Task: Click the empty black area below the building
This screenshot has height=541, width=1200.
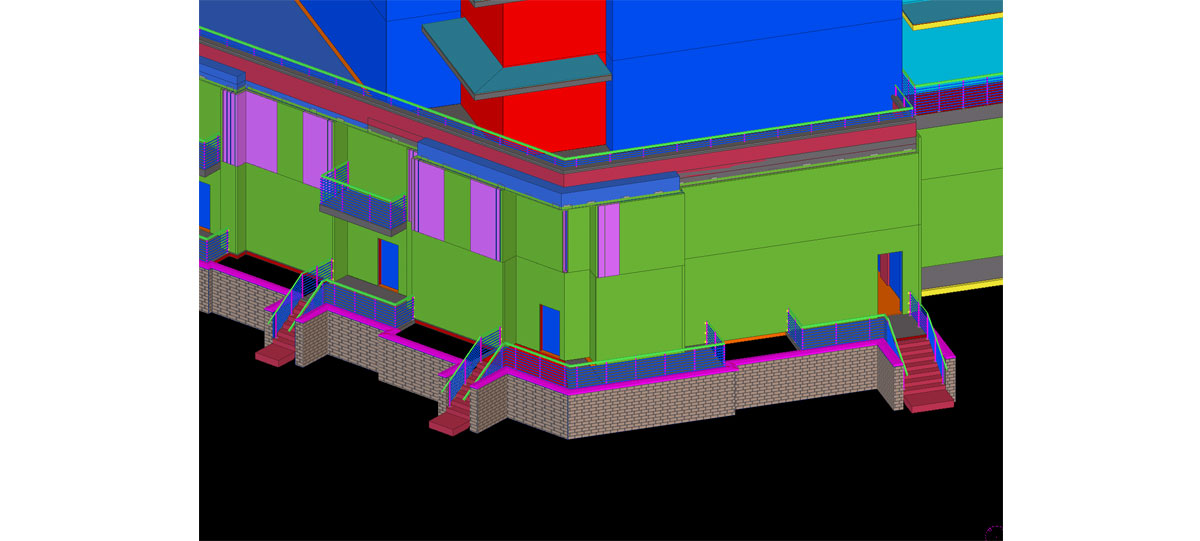Action: [x=600, y=490]
